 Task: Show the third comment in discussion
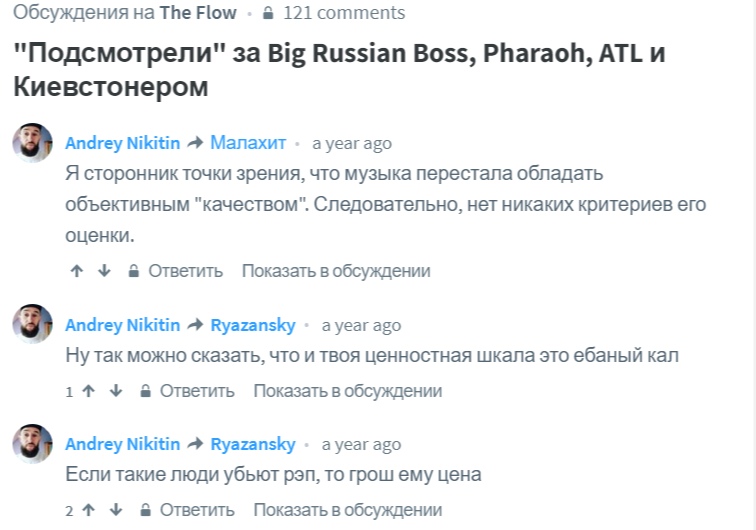tap(347, 510)
